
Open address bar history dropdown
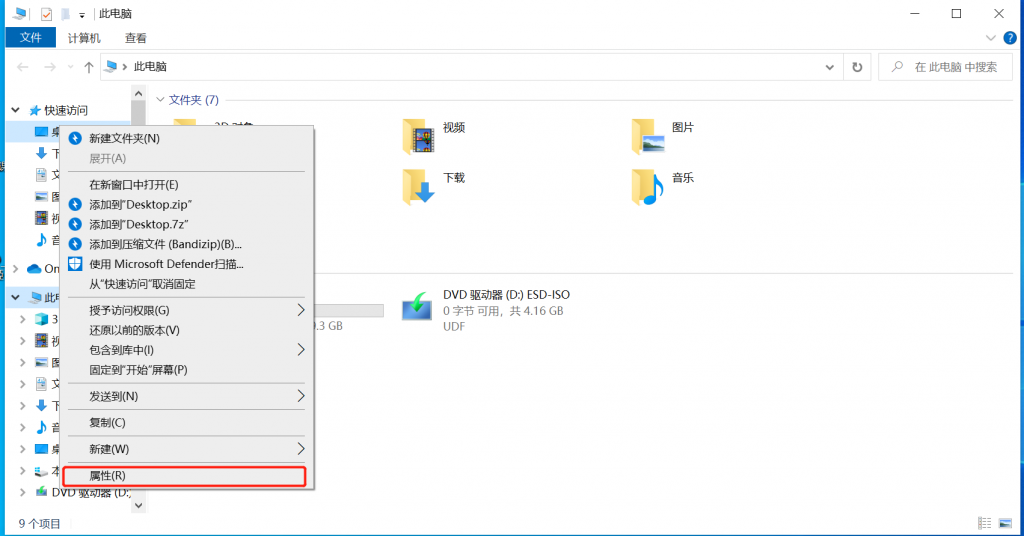(829, 67)
